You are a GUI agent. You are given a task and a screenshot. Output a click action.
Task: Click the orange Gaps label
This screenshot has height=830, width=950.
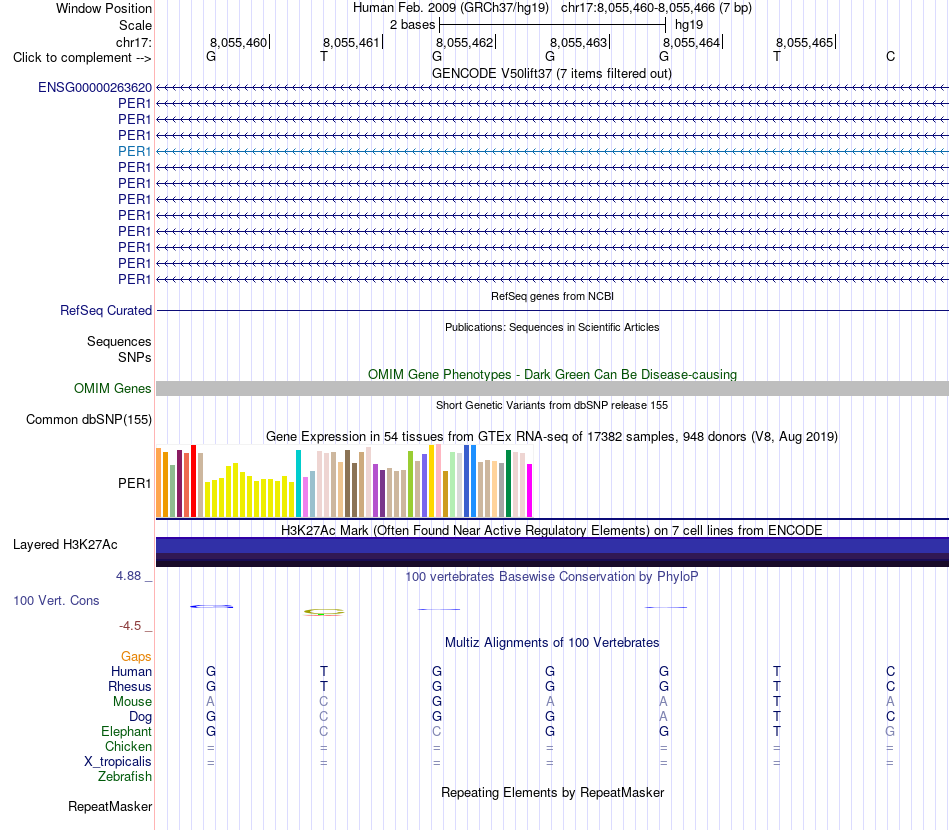pos(136,656)
